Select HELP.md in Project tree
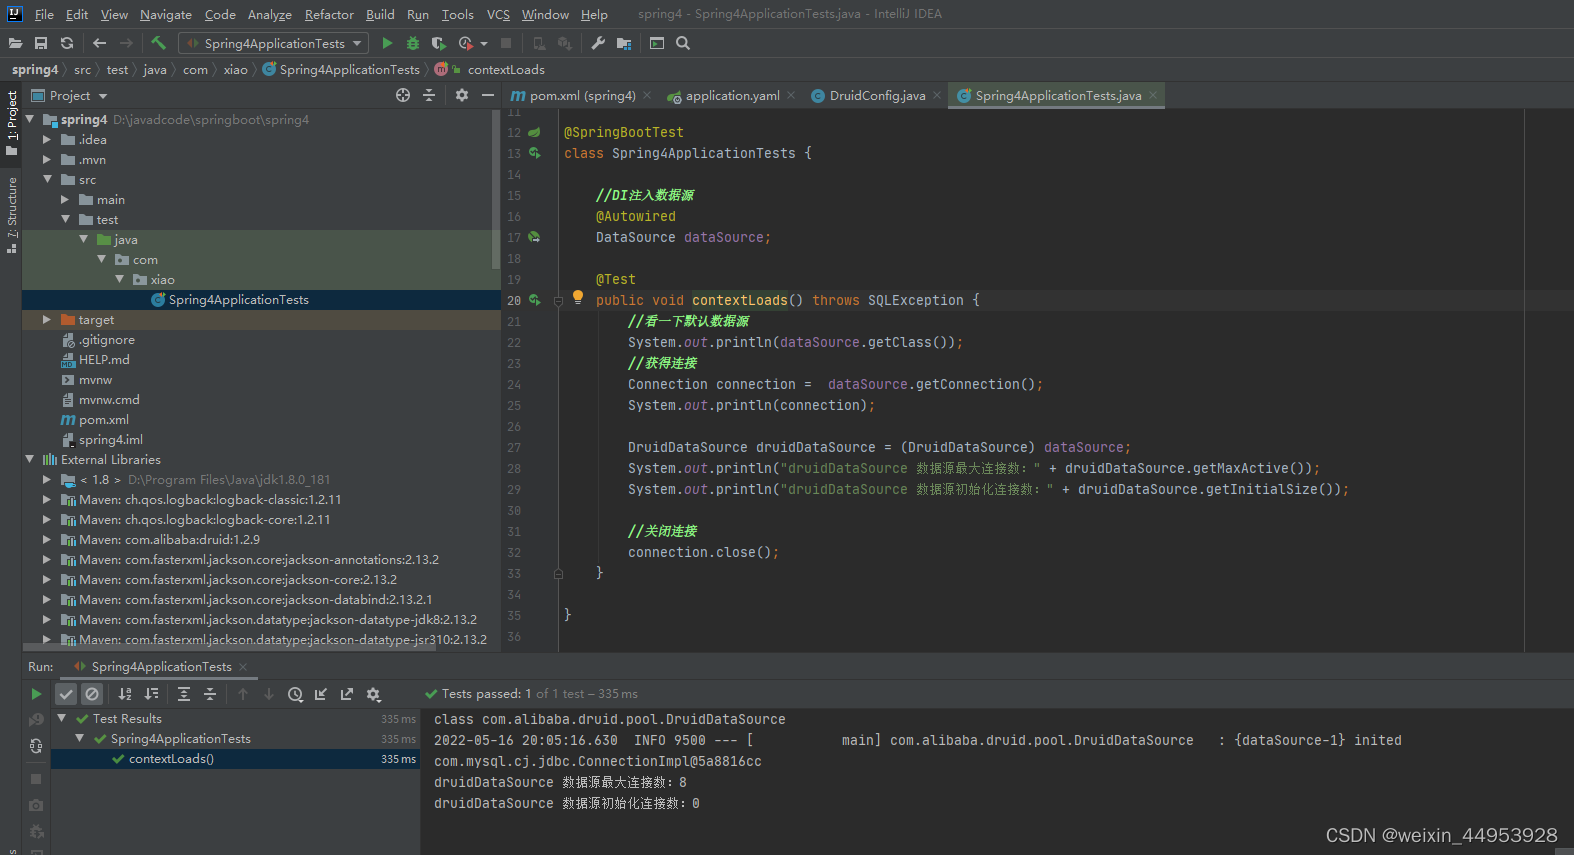Image resolution: width=1574 pixels, height=855 pixels. tap(104, 360)
